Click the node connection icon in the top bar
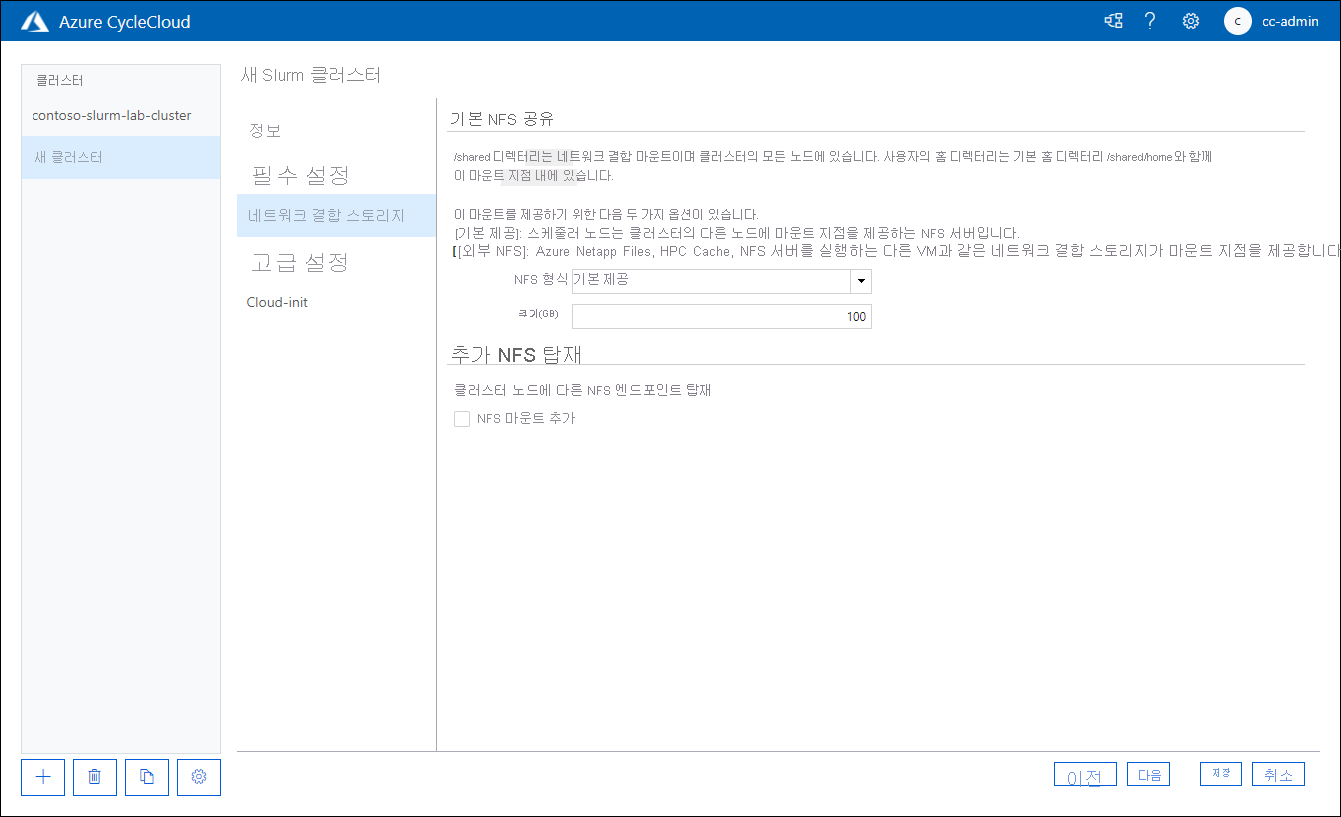Viewport: 1341px width, 817px height. pyautogui.click(x=1112, y=20)
